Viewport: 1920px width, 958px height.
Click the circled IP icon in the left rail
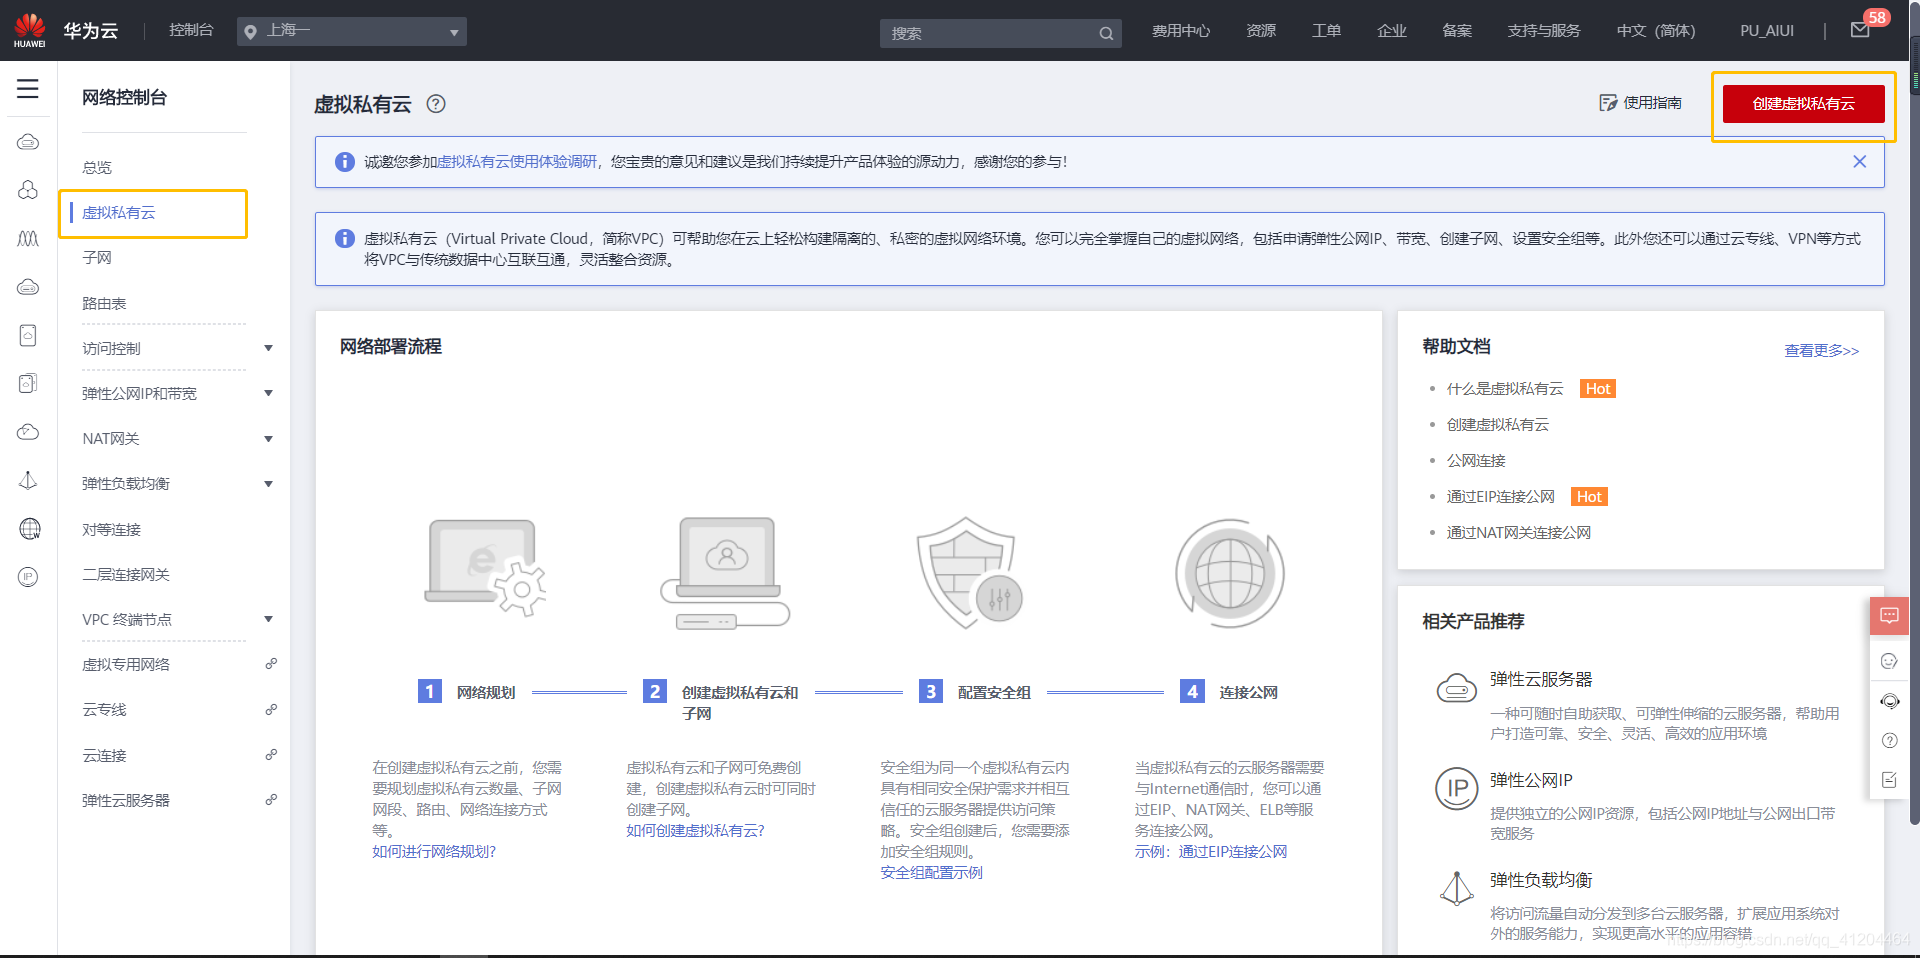coord(28,577)
